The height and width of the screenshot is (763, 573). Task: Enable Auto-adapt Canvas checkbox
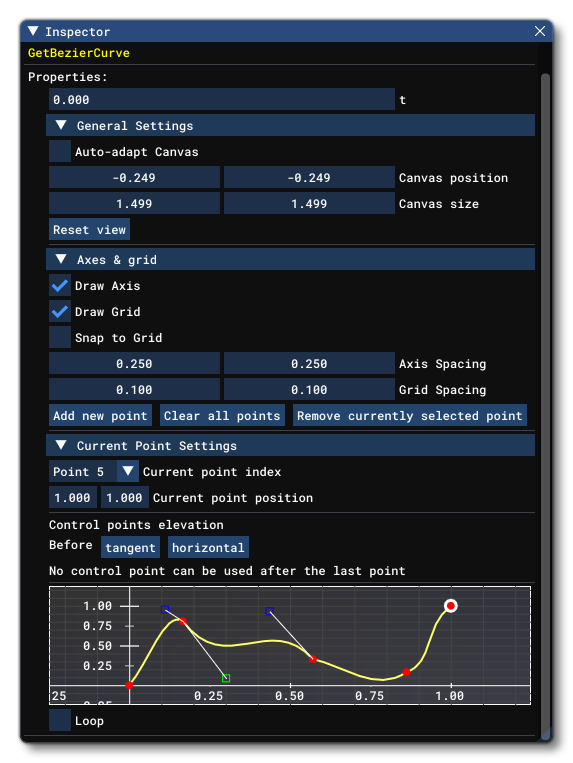[60, 151]
